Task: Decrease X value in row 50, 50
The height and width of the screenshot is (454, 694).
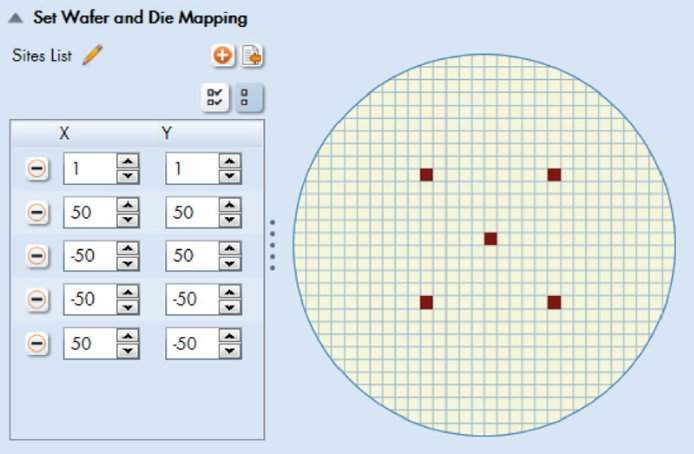Action: 128,220
